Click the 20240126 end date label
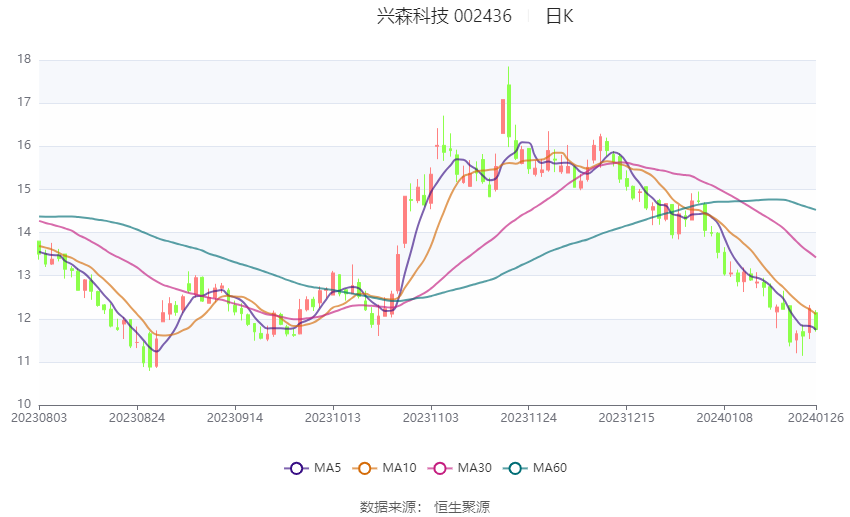This screenshot has width=850, height=517. click(x=815, y=417)
